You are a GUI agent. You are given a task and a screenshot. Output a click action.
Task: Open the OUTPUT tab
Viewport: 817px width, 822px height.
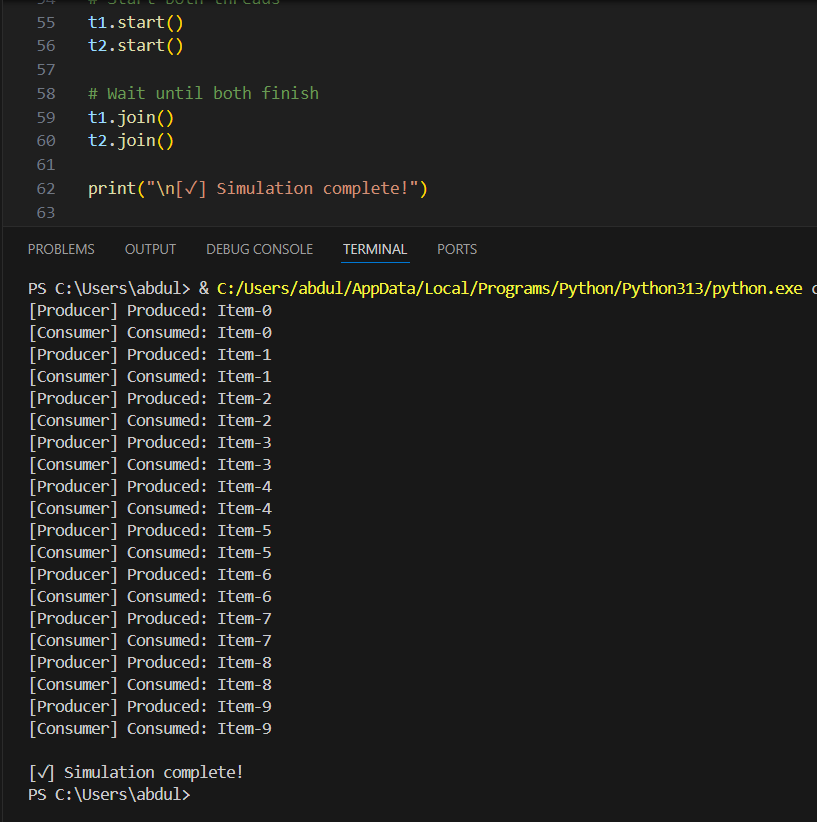pos(150,249)
